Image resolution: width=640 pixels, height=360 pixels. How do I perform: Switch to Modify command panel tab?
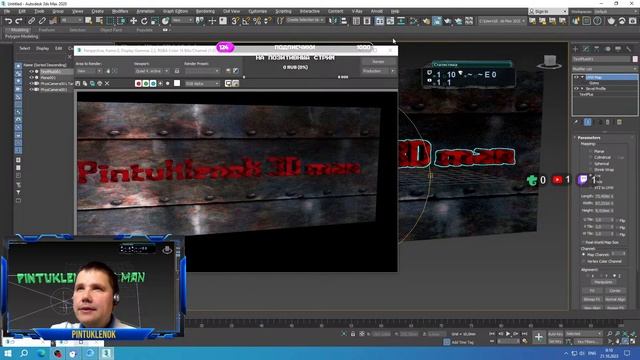click(586, 49)
